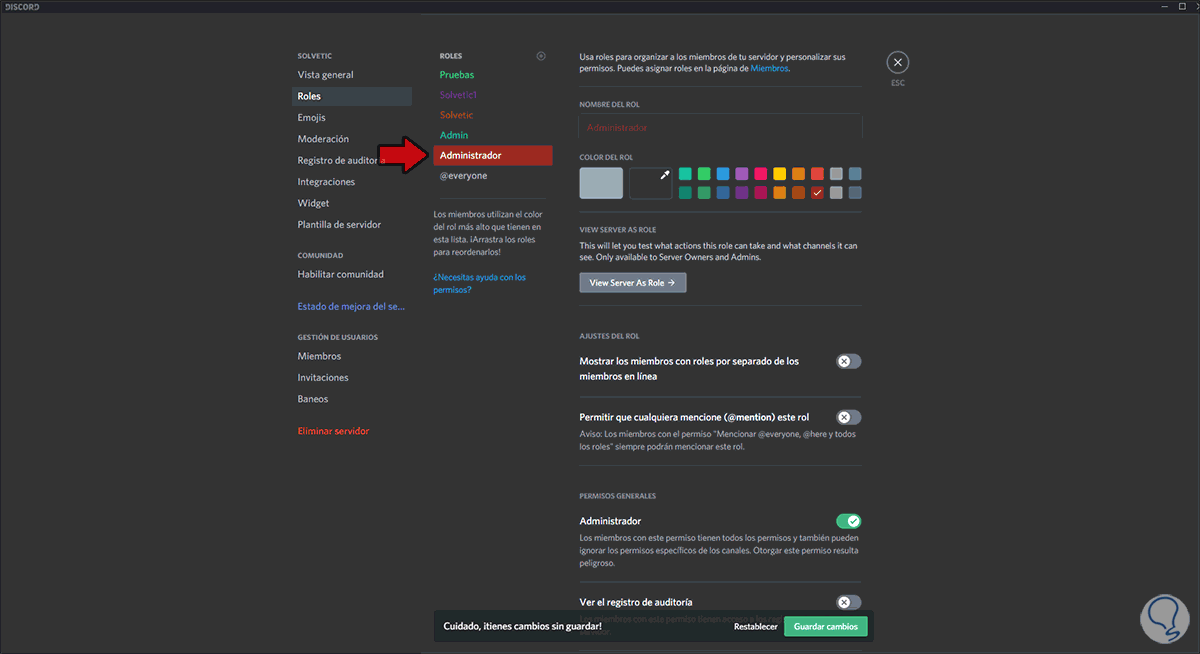Image resolution: width=1200 pixels, height=654 pixels.
Task: Choose the dark teal color swatch
Action: [685, 193]
